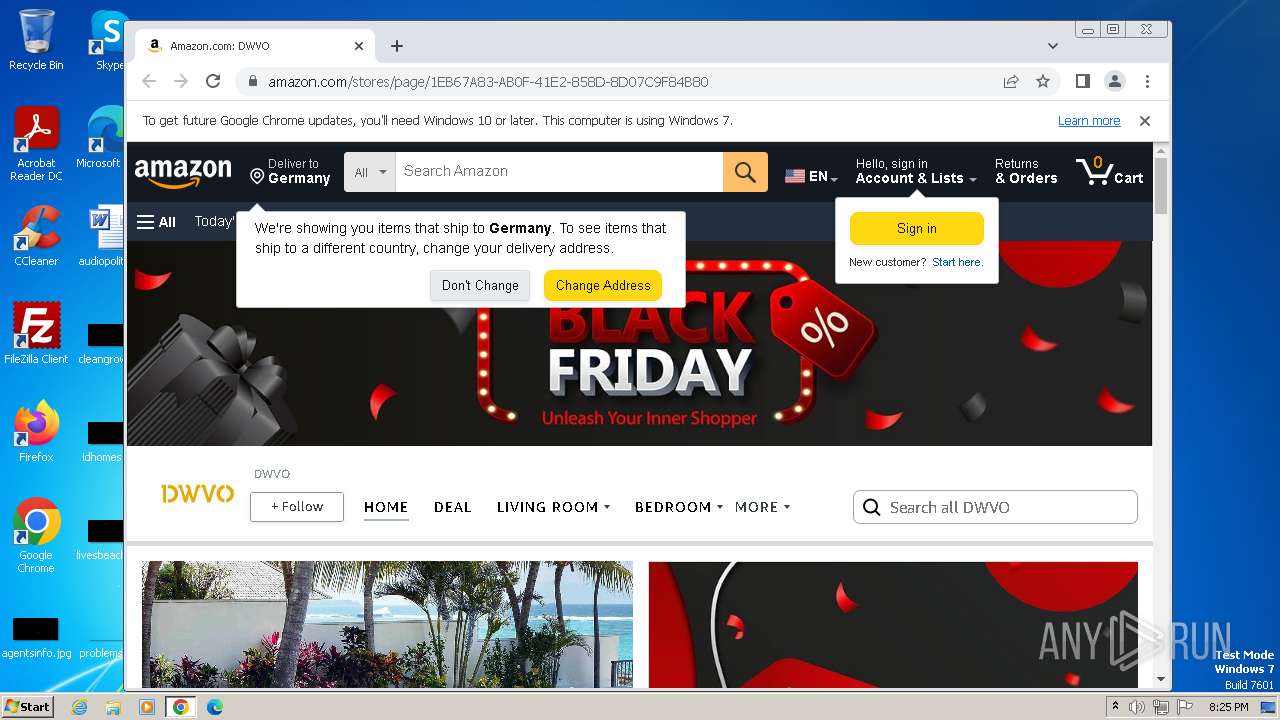The width and height of the screenshot is (1280, 720).
Task: Expand the MORE store menu
Action: (762, 507)
